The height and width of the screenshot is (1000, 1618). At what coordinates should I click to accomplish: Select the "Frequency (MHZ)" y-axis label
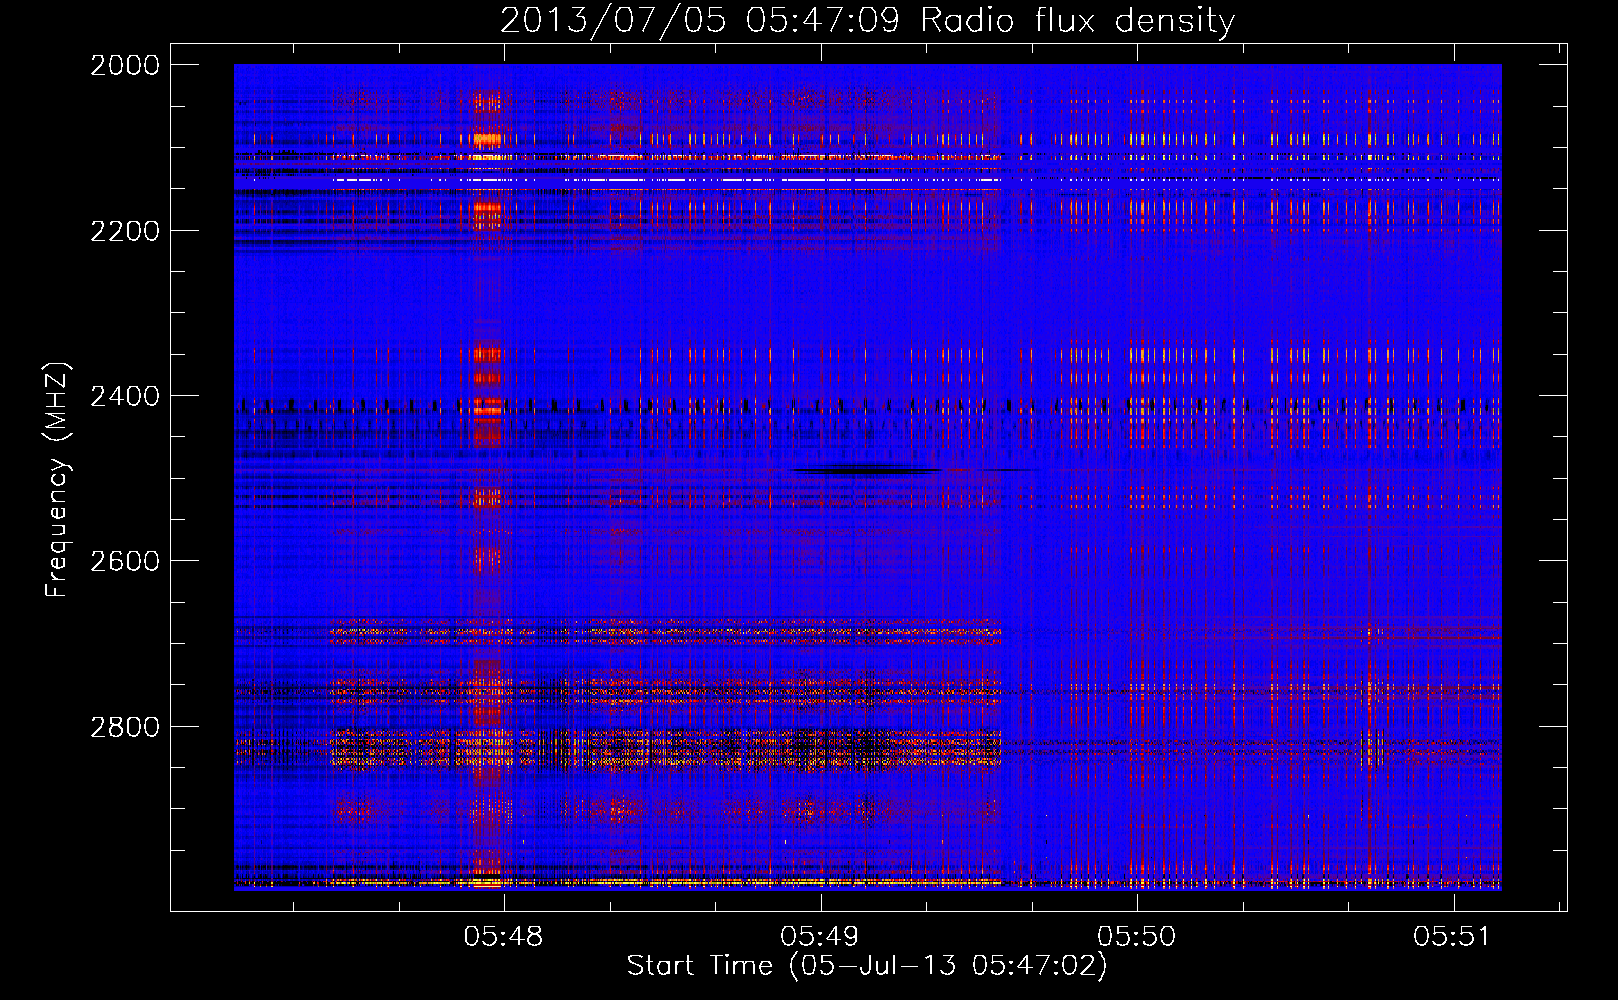pos(57,479)
